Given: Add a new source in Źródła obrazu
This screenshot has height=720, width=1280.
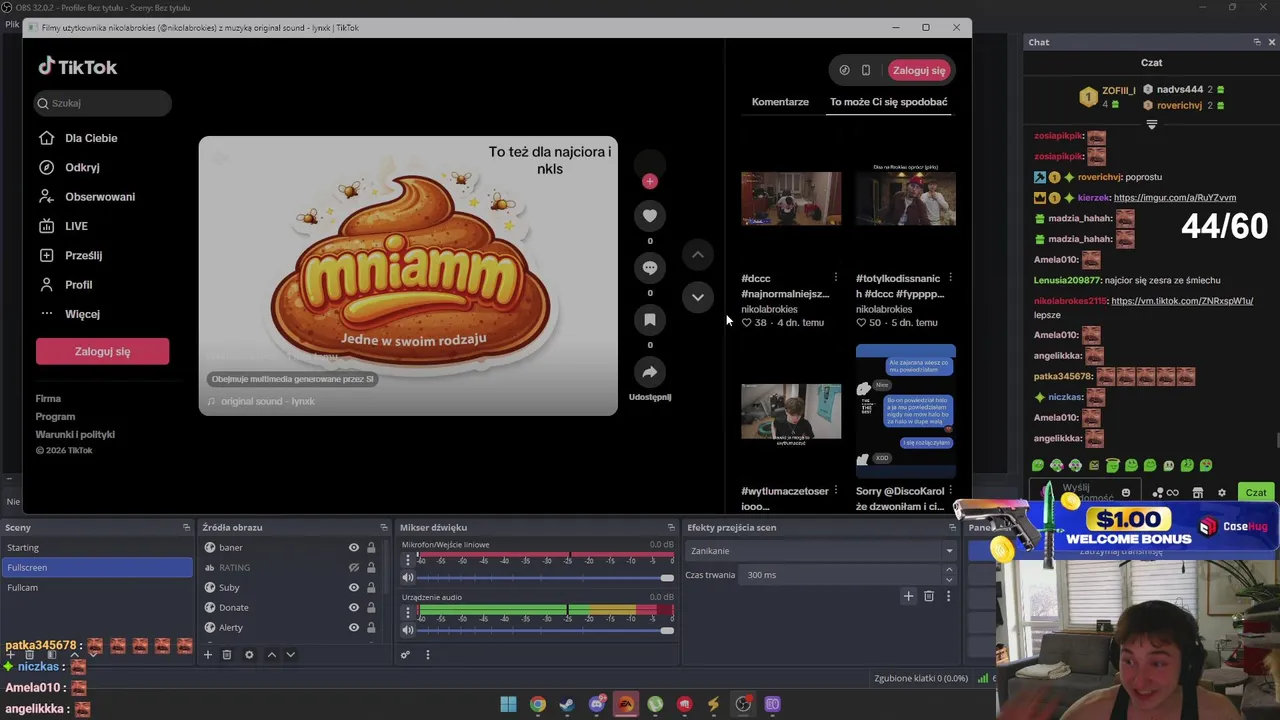Looking at the screenshot, I should click(x=208, y=655).
